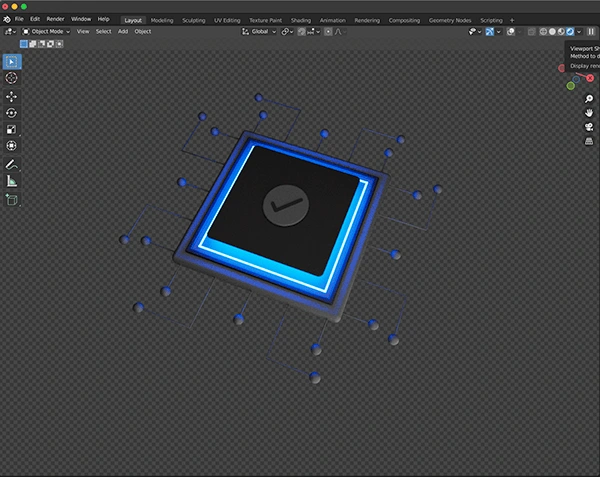Select the Select Box tool
Screen dimensions: 600x477
[12, 62]
